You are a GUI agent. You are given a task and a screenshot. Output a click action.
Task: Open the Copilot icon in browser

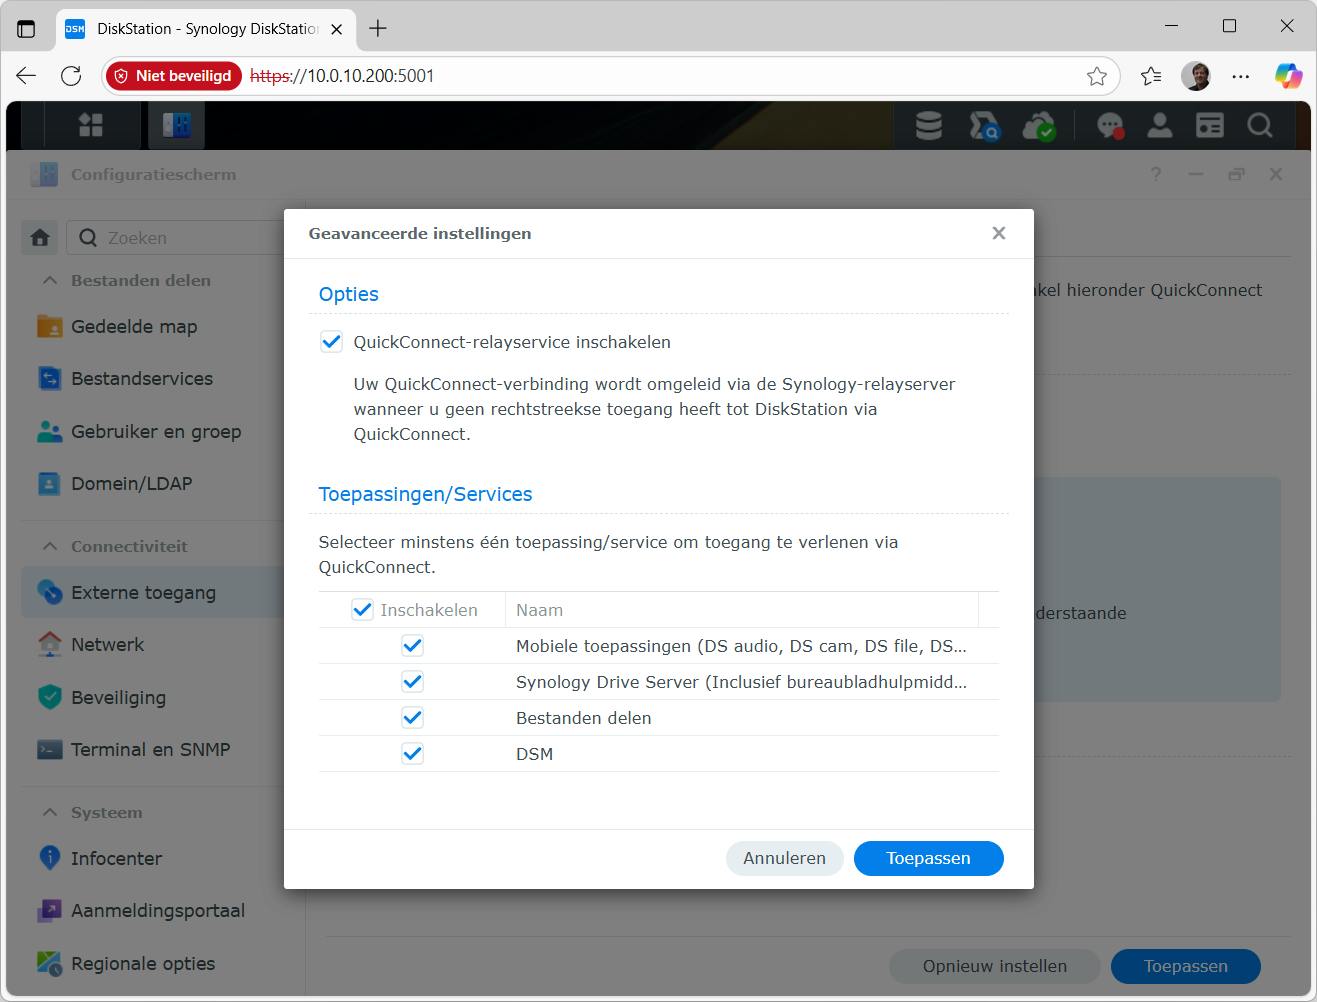(1288, 76)
